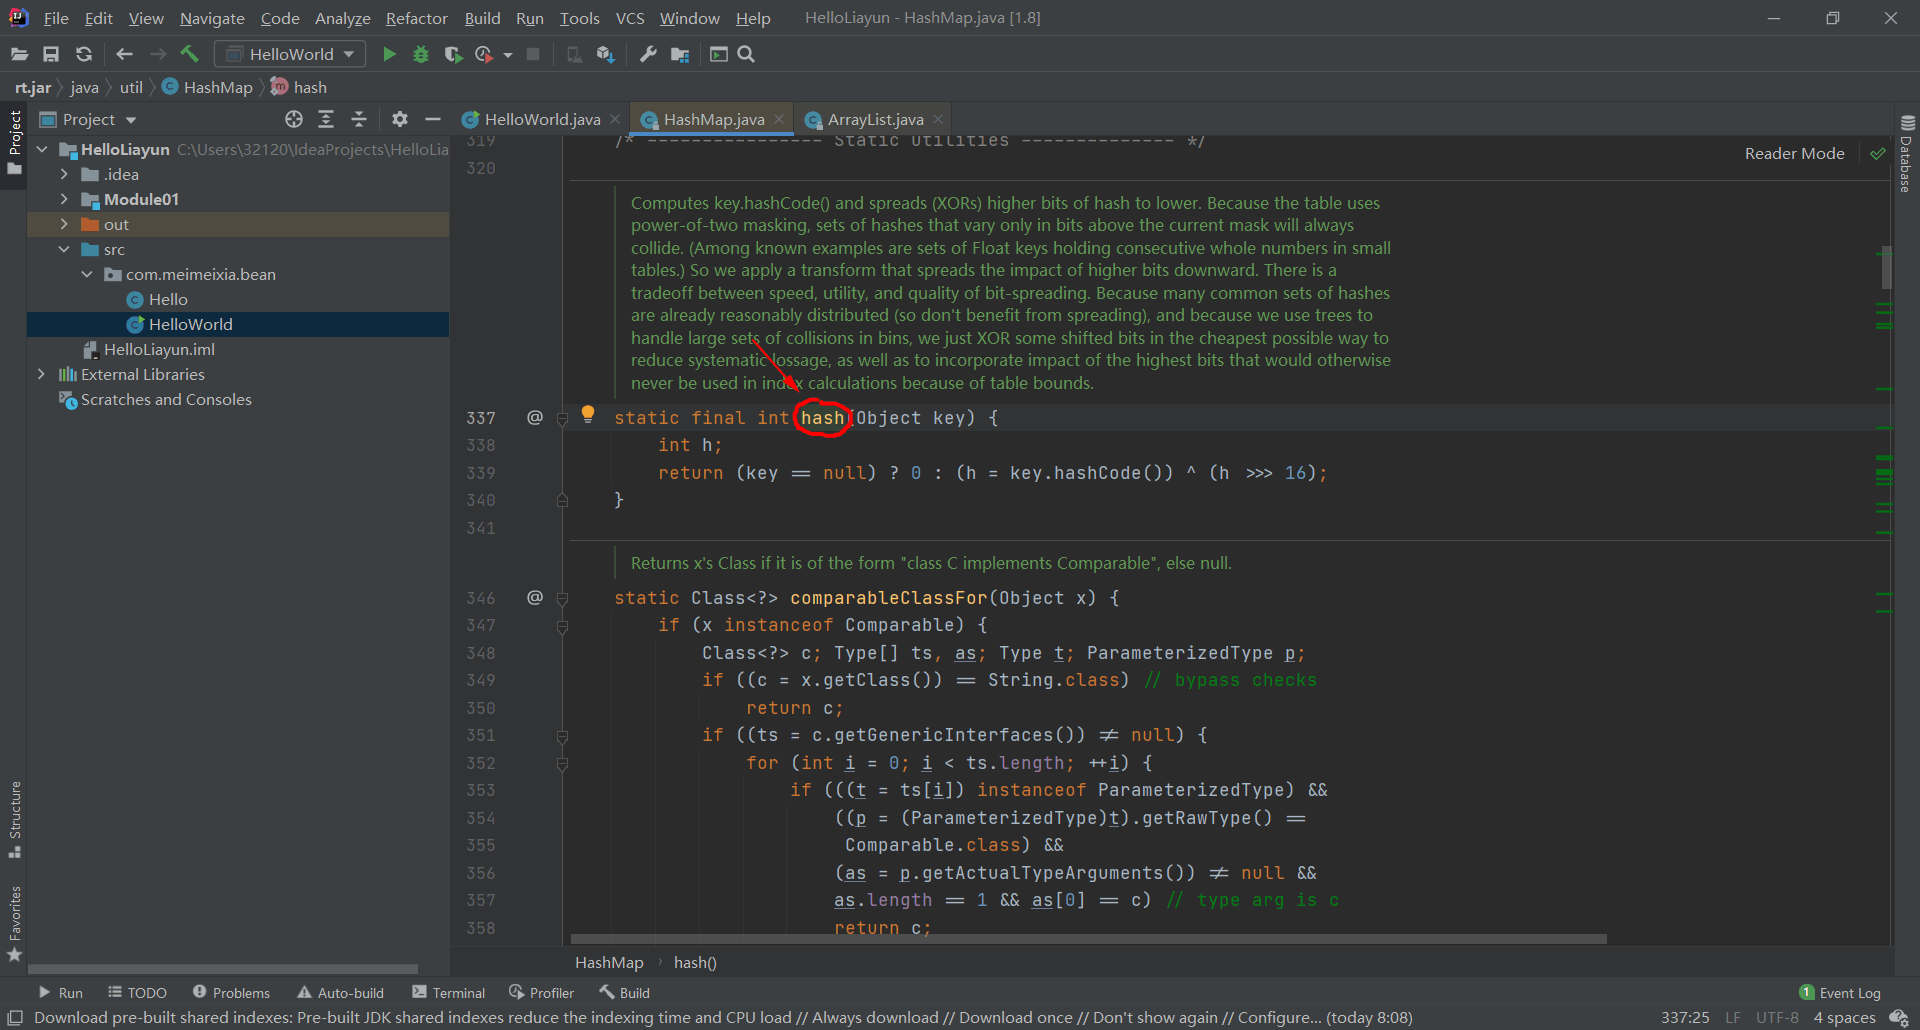
Task: Open the Navigate menu
Action: pos(212,18)
